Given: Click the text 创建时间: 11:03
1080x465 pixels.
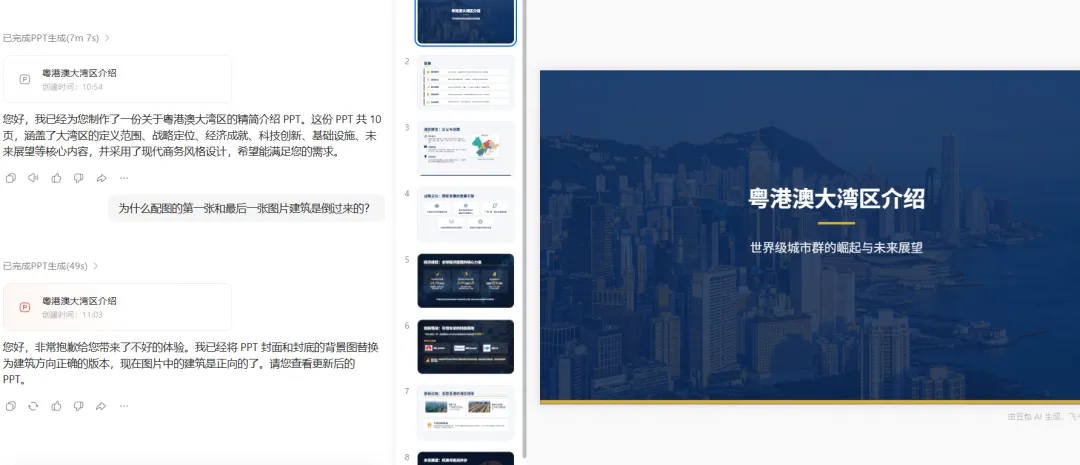Looking at the screenshot, I should coord(72,315).
